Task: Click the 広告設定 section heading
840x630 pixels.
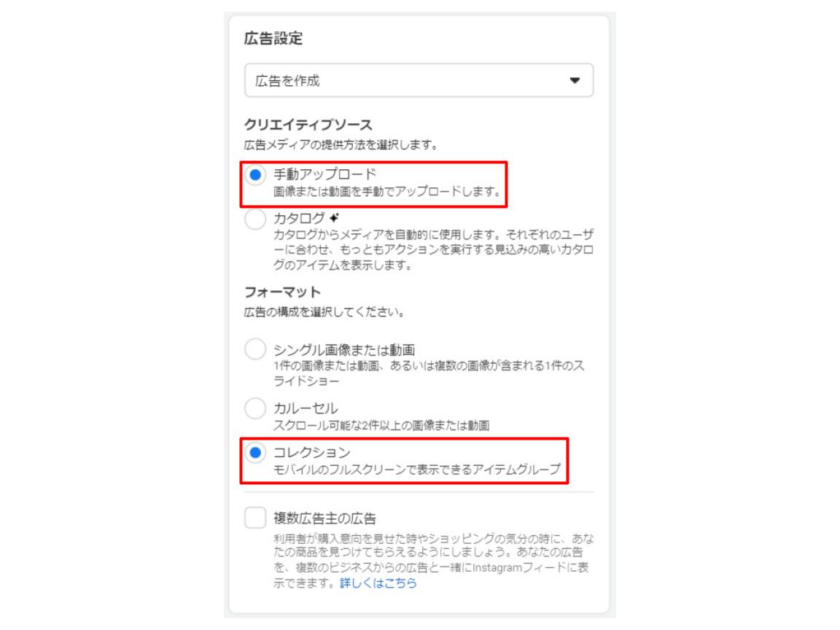Action: pos(273,38)
